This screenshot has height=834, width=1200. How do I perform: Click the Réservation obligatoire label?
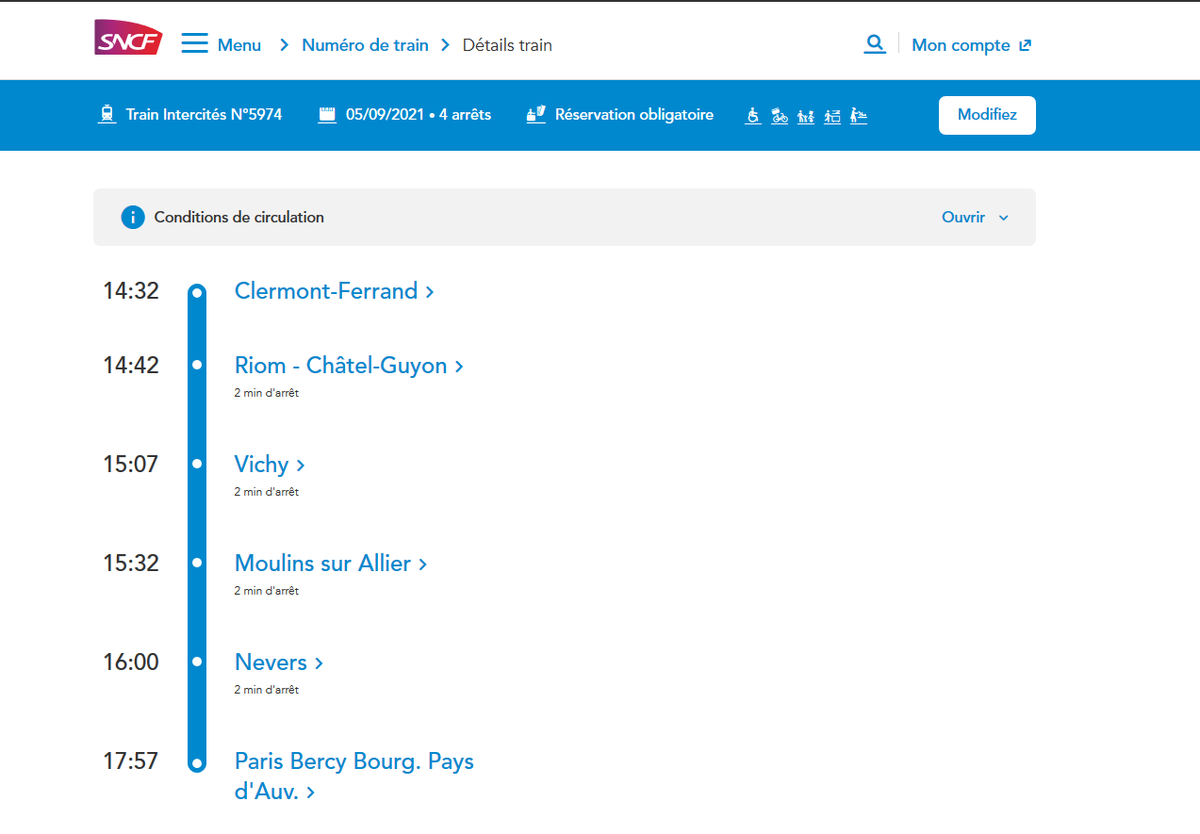coord(634,115)
